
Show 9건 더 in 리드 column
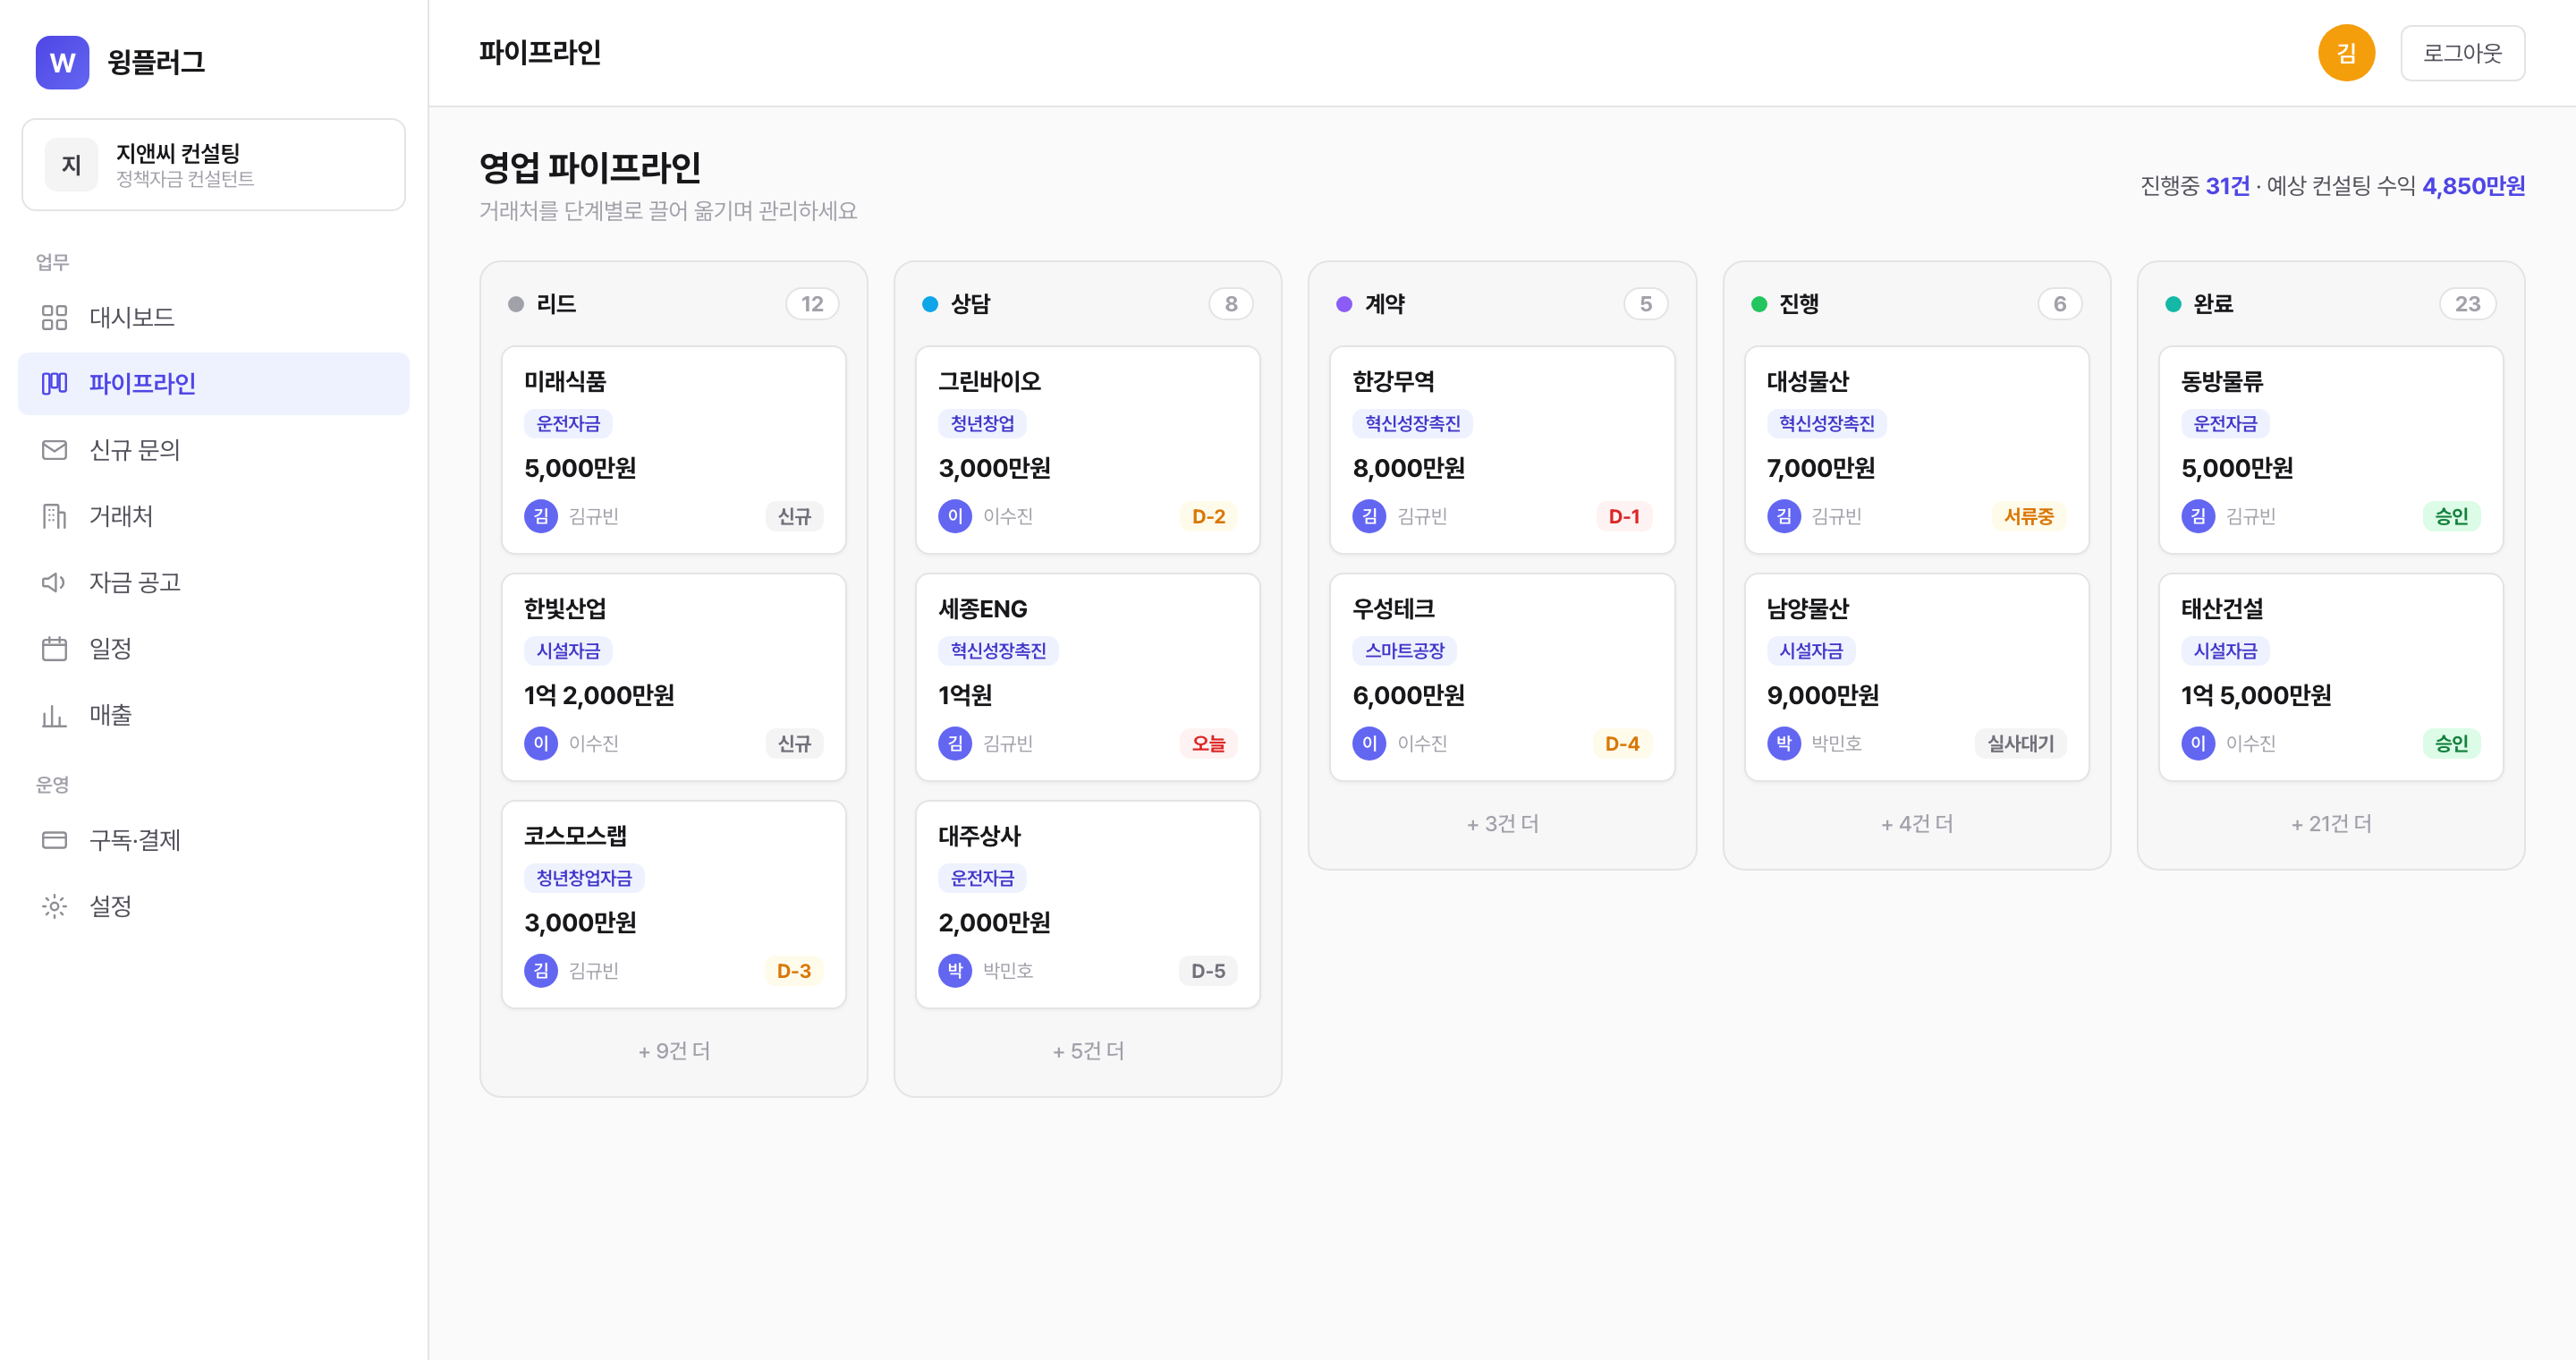[674, 1050]
